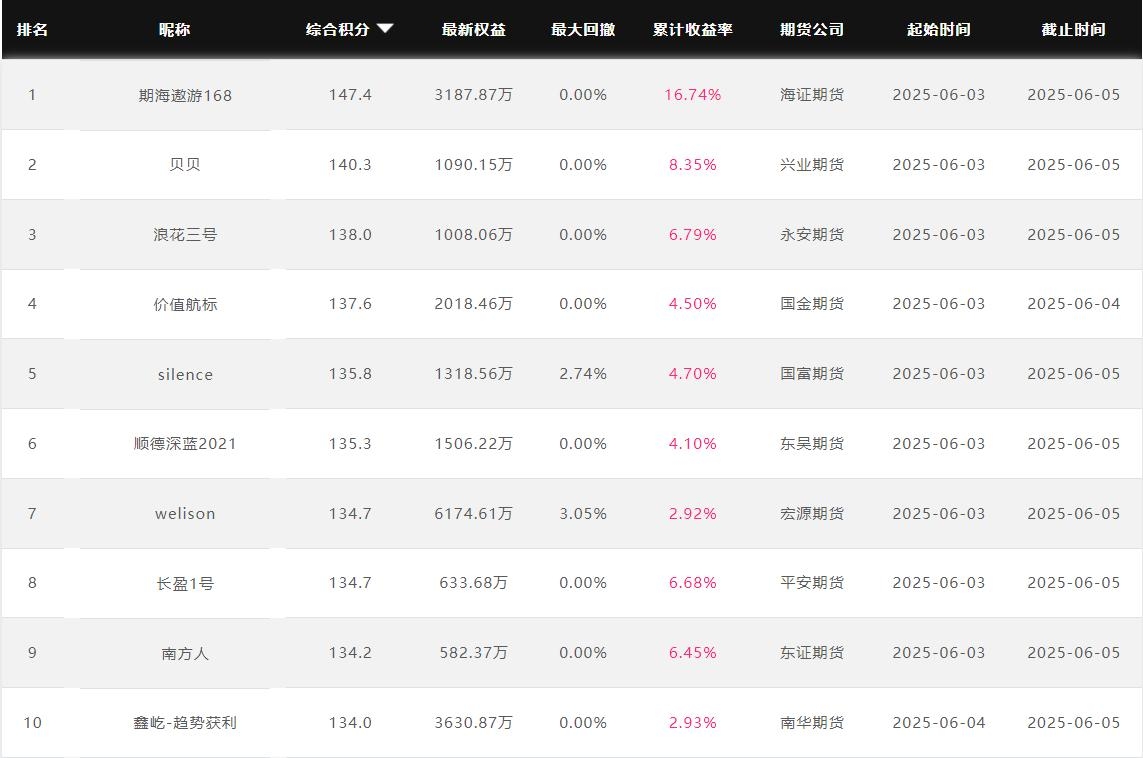1143x758 pixels.
Task: Click the return rate 4.70%
Action: coord(693,374)
